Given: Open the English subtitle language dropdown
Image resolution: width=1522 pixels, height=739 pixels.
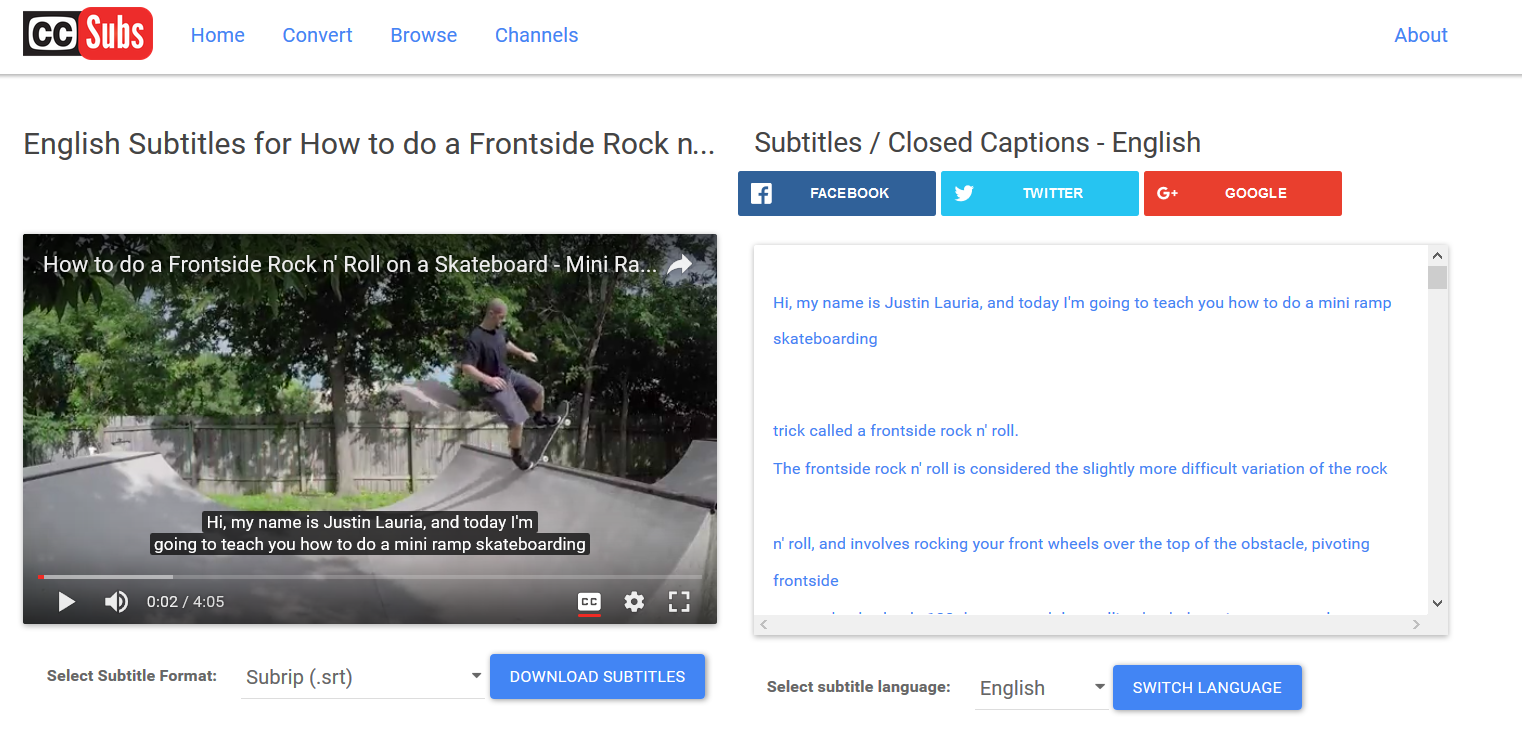Looking at the screenshot, I should [1041, 688].
